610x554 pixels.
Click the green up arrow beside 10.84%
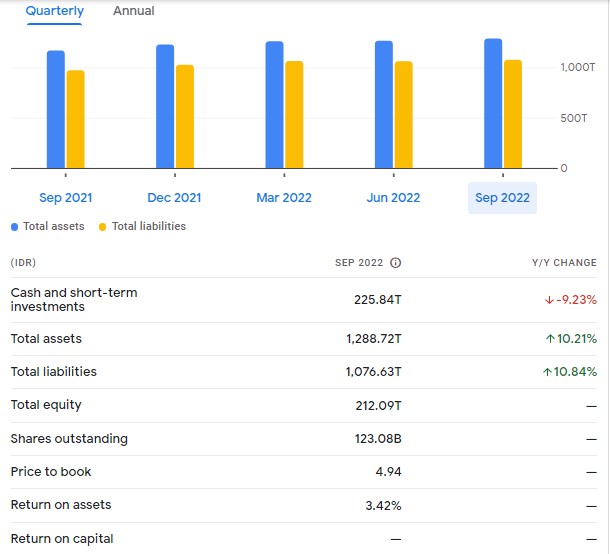tap(547, 372)
